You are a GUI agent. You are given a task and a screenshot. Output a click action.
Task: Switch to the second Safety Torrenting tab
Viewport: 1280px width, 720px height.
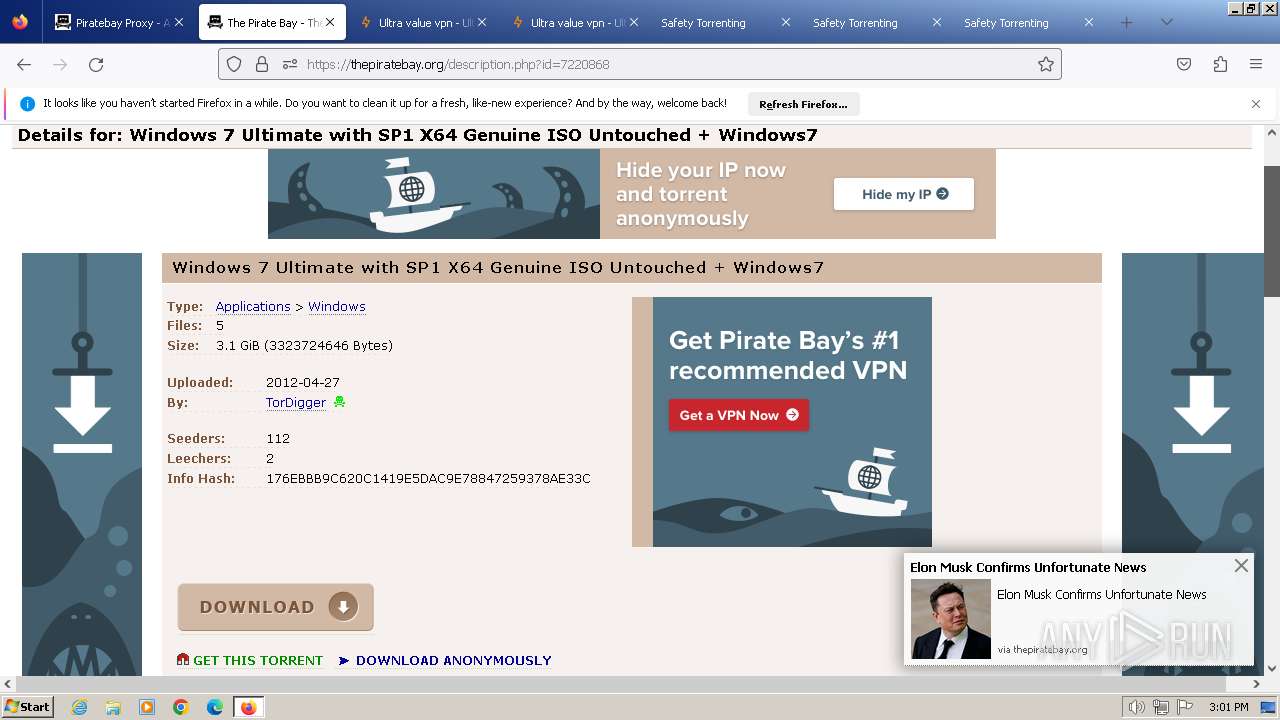pyautogui.click(x=879, y=22)
